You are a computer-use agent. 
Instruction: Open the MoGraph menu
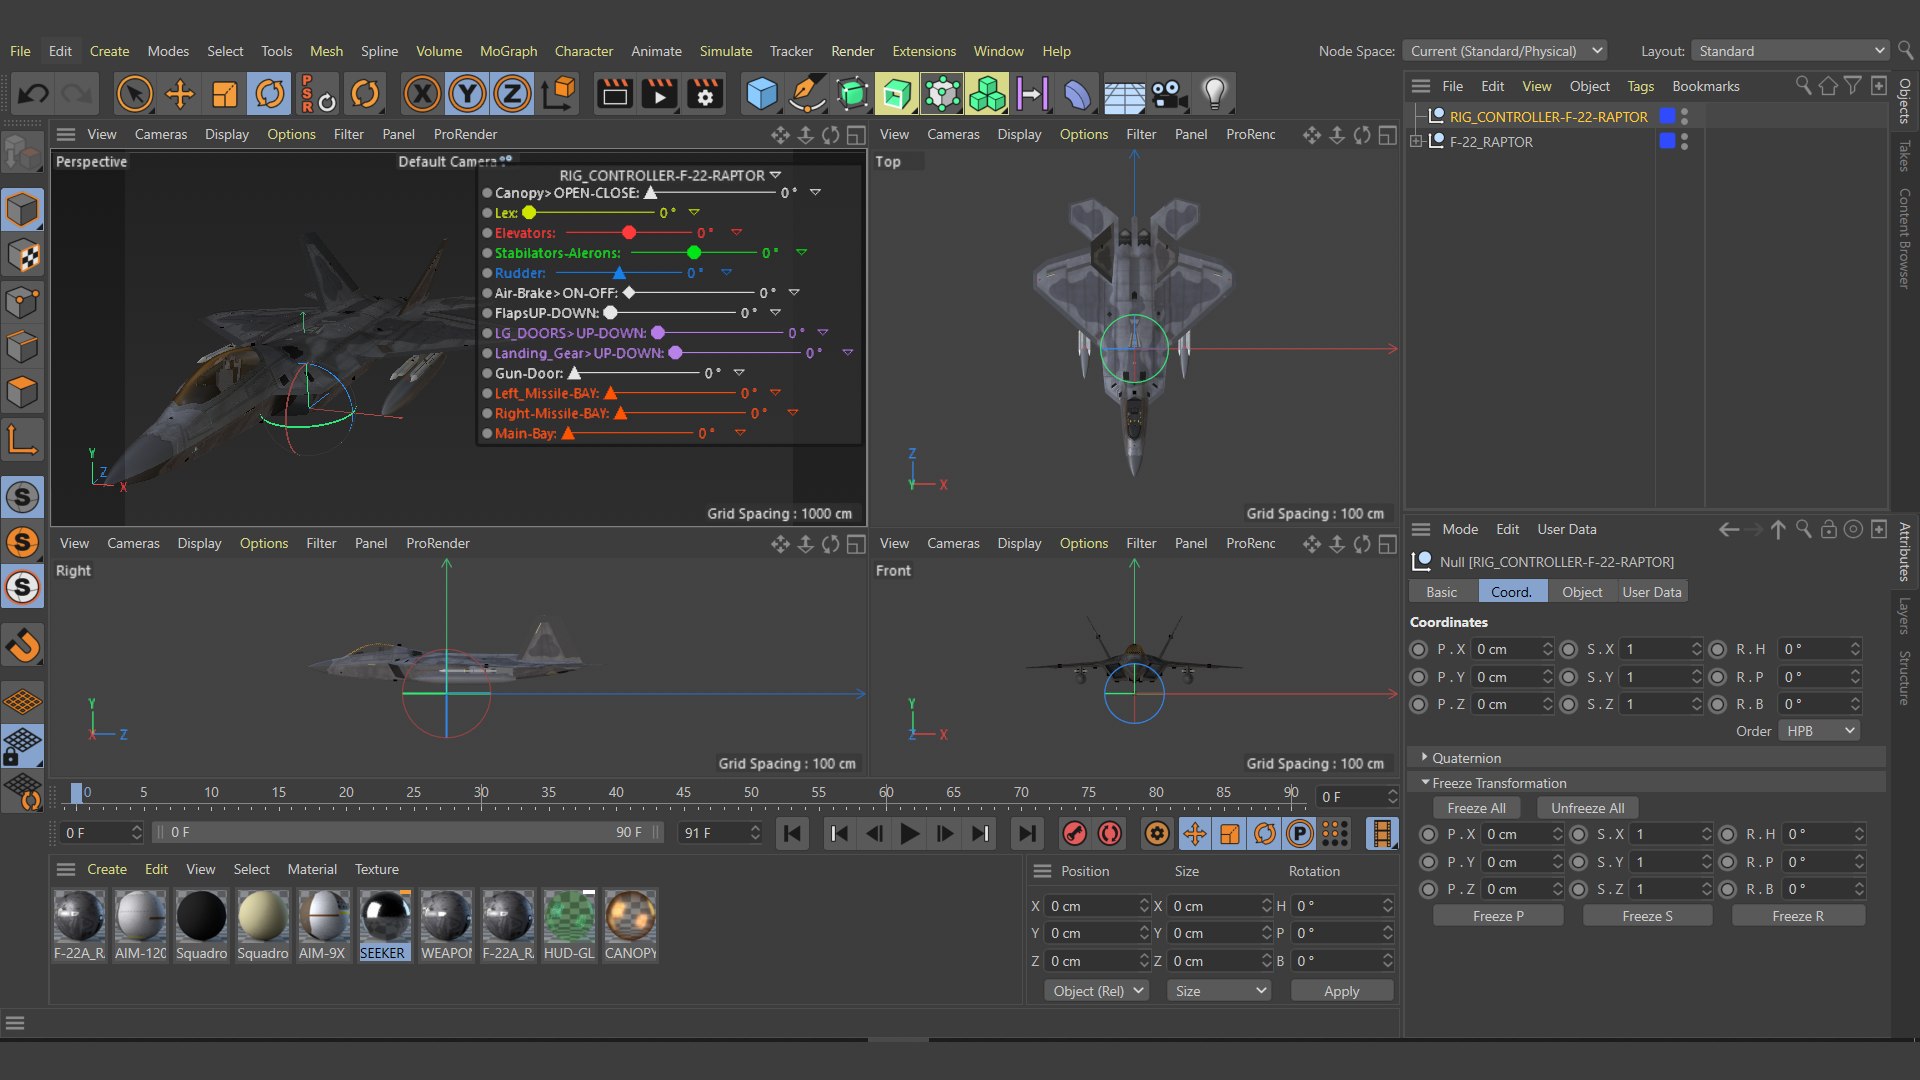pos(508,51)
